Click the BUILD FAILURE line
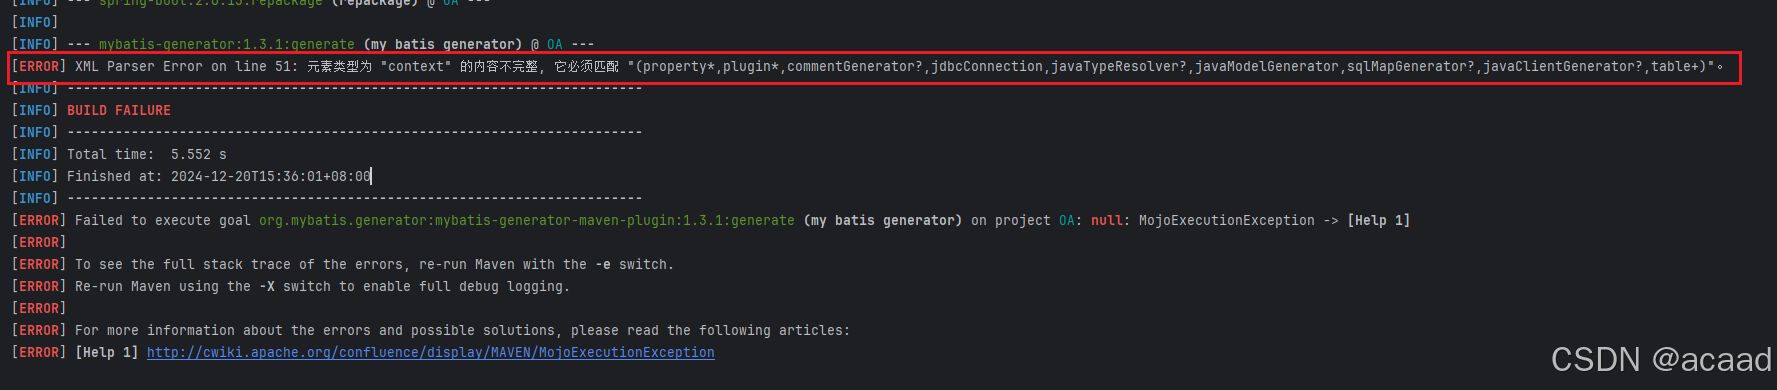Viewport: 1777px width, 390px height. [x=119, y=110]
